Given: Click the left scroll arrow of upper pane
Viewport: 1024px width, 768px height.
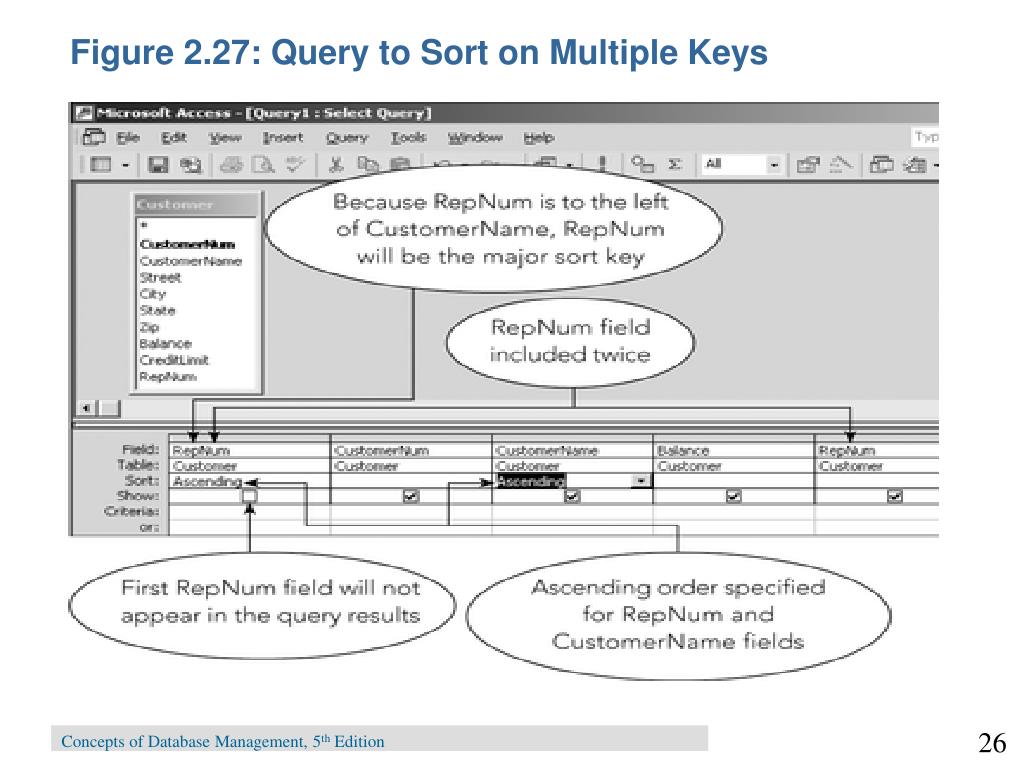Looking at the screenshot, I should [86, 409].
